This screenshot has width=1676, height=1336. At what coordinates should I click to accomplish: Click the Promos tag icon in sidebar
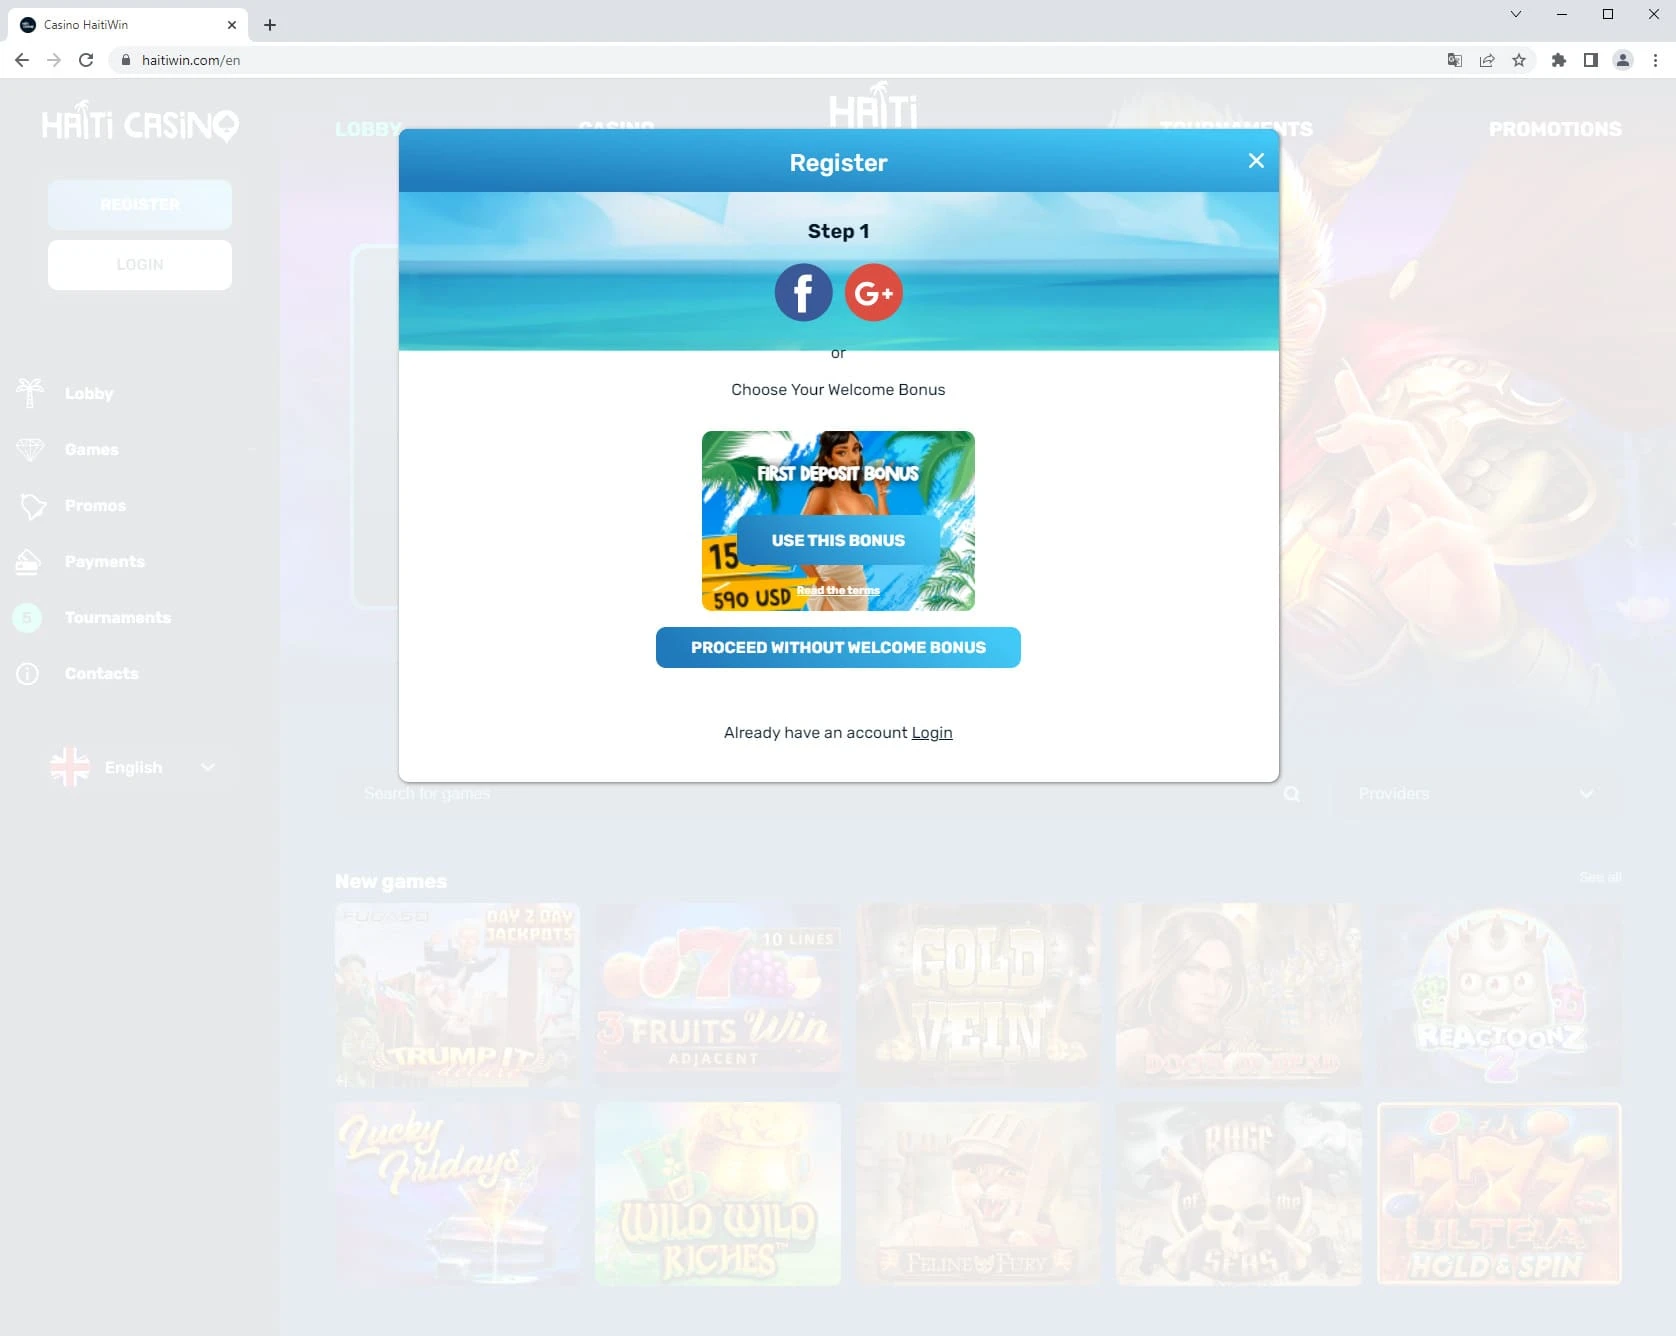pyautogui.click(x=32, y=506)
